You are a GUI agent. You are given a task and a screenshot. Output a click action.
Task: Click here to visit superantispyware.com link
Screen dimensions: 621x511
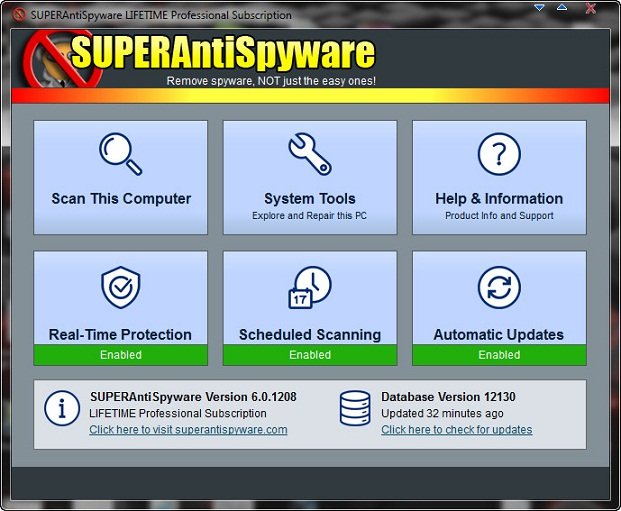[188, 430]
